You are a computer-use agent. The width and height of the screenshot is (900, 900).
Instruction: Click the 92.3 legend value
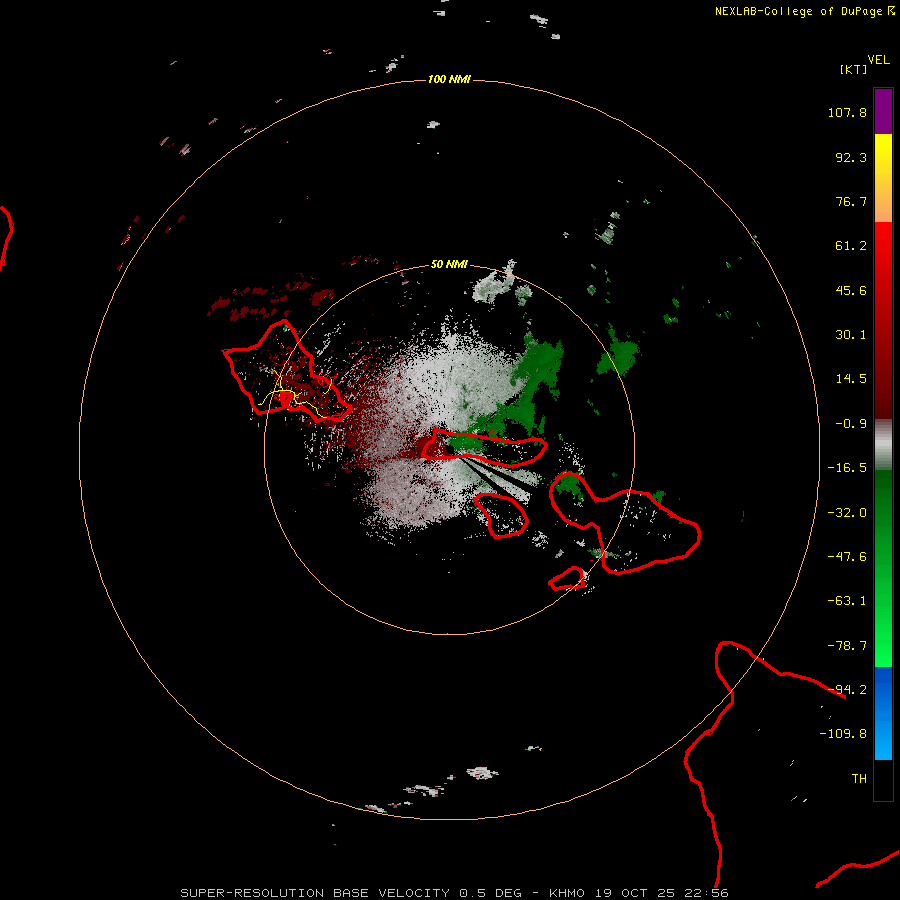pos(851,157)
